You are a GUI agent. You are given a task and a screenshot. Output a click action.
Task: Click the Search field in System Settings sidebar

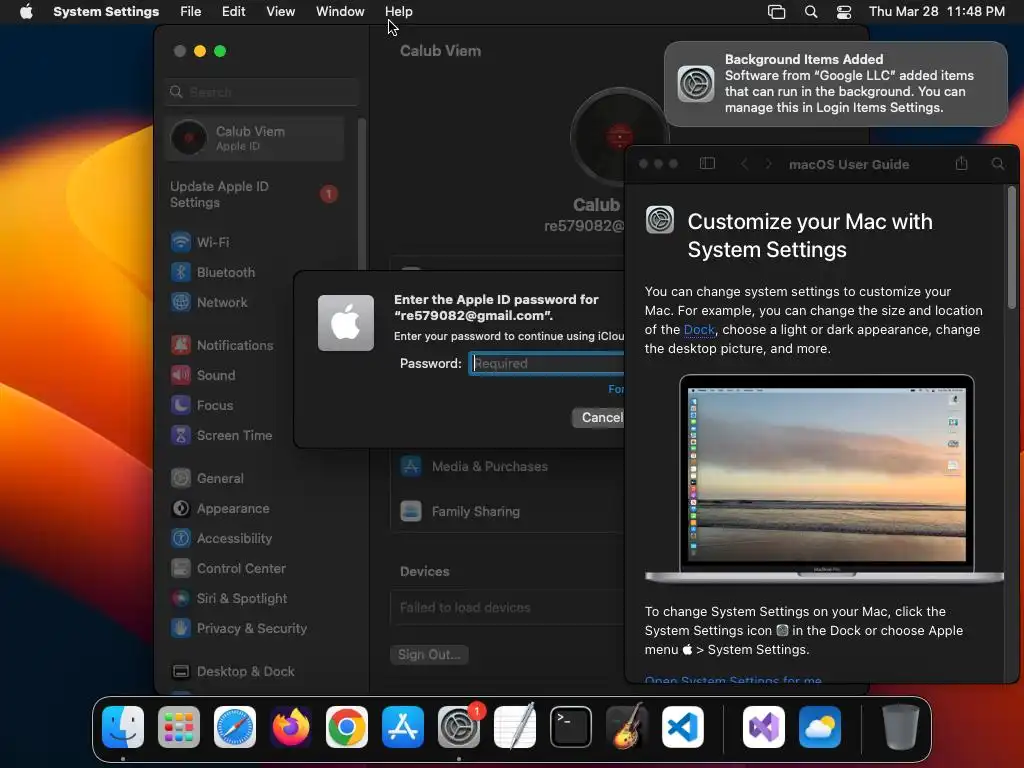pos(263,92)
